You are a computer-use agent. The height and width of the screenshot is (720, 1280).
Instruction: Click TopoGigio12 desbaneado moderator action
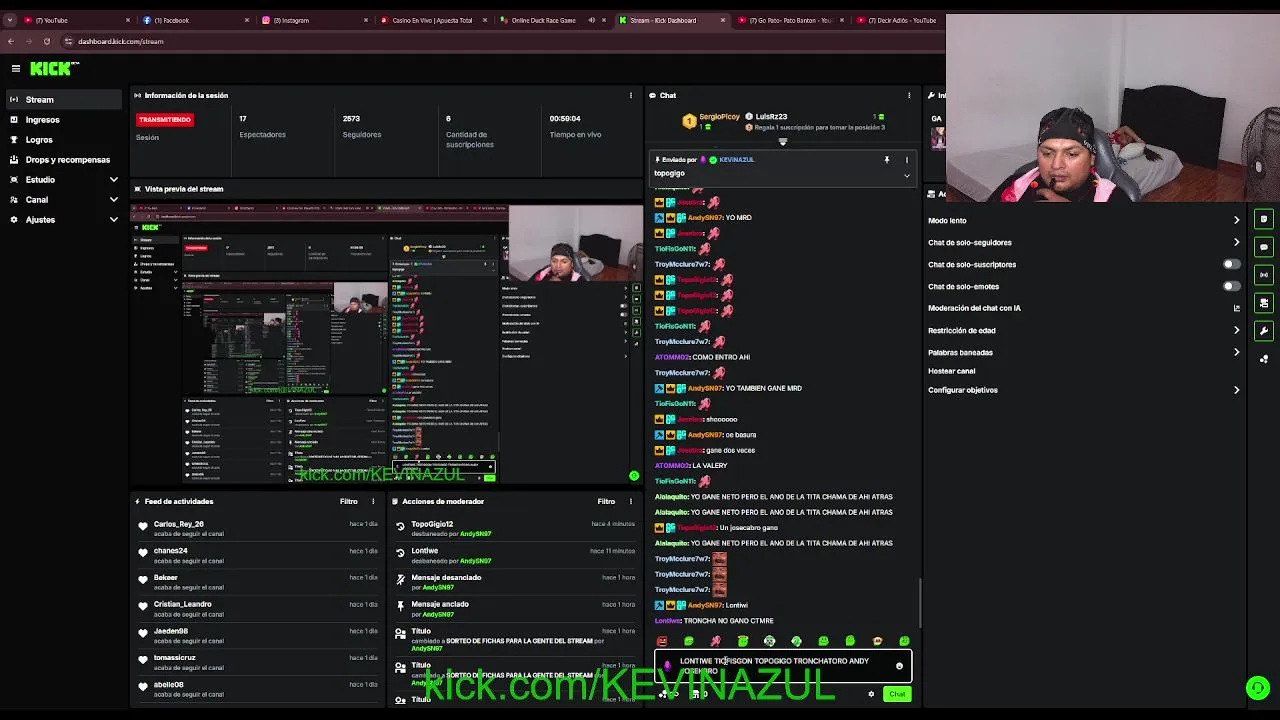click(x=515, y=528)
